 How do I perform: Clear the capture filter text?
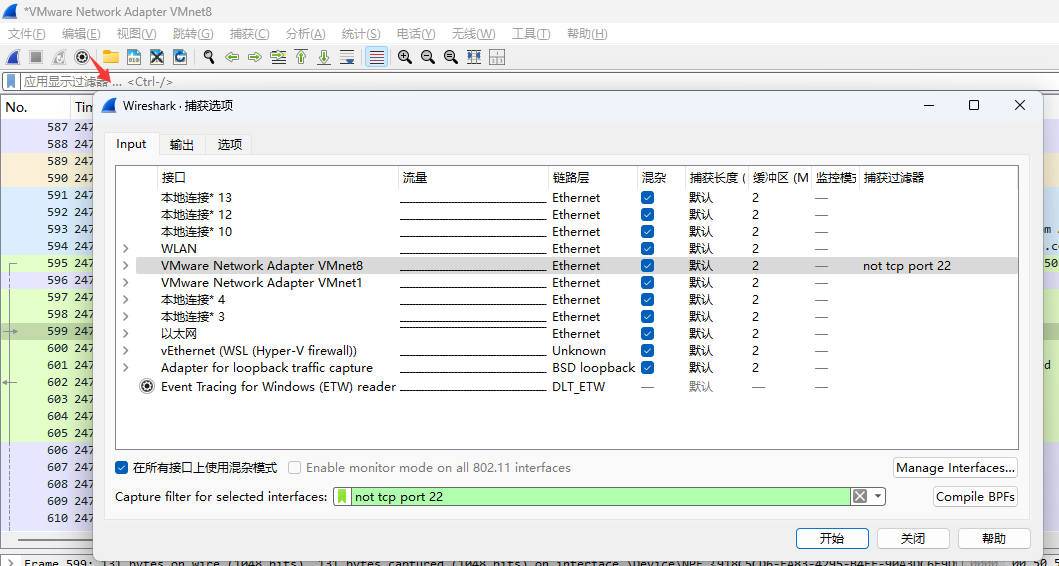[x=859, y=497]
